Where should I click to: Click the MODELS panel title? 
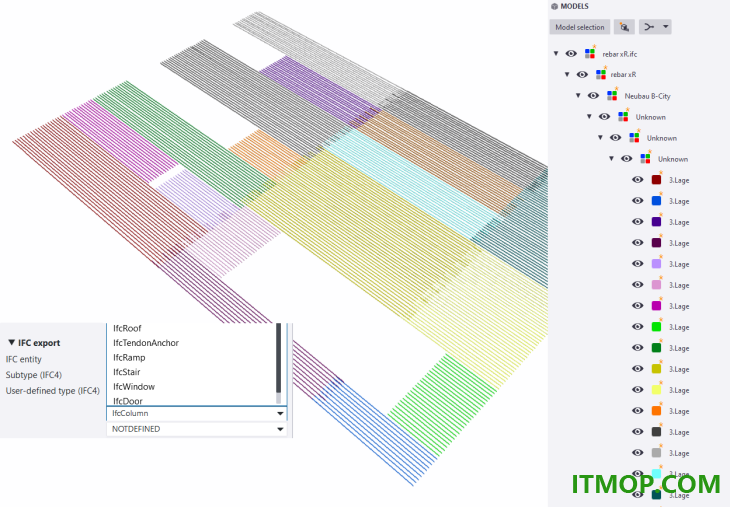(574, 7)
